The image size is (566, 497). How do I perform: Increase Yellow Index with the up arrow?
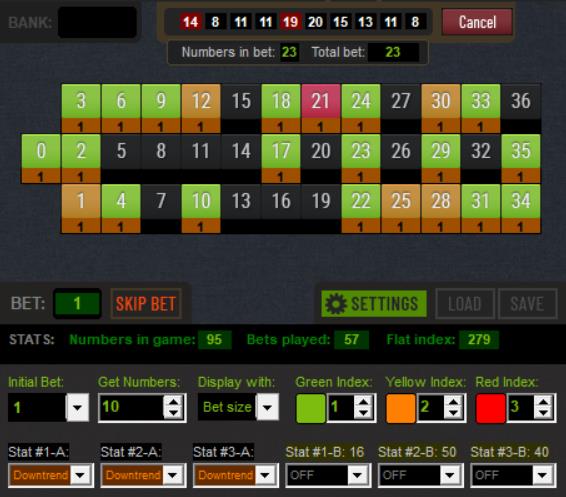coord(453,402)
